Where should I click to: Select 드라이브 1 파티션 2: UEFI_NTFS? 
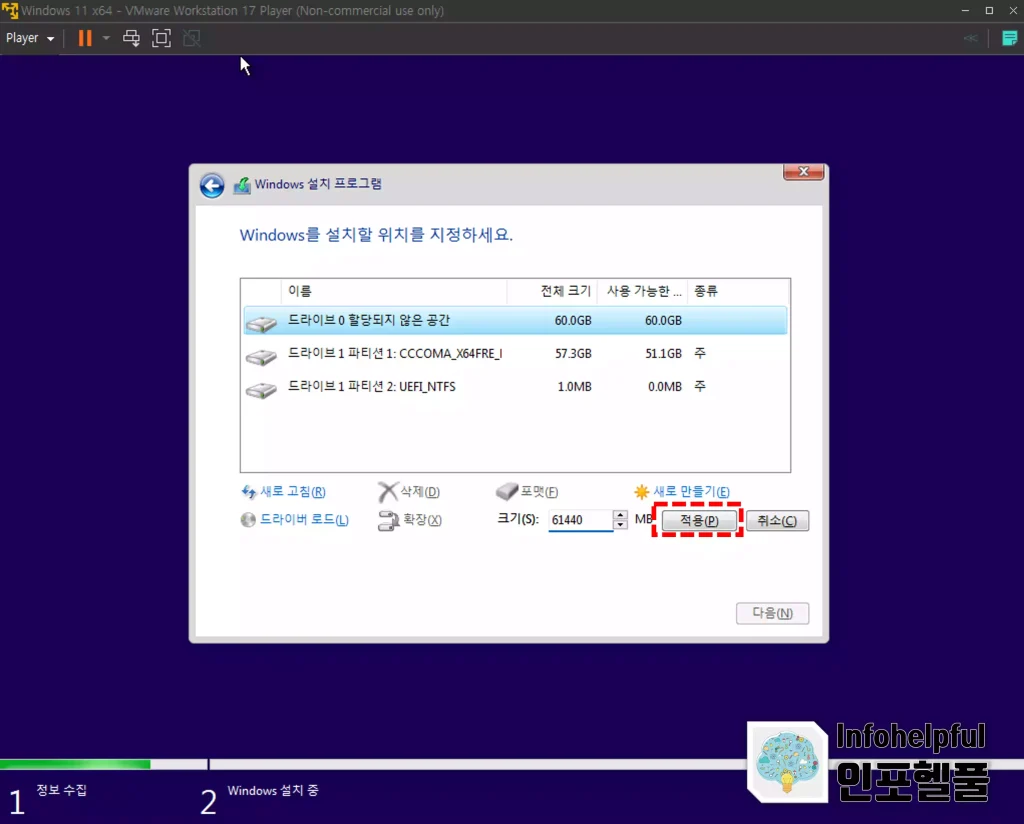pos(515,387)
